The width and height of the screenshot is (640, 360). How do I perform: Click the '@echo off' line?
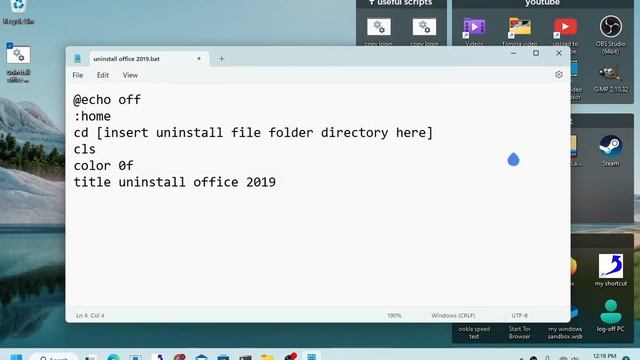[107, 100]
